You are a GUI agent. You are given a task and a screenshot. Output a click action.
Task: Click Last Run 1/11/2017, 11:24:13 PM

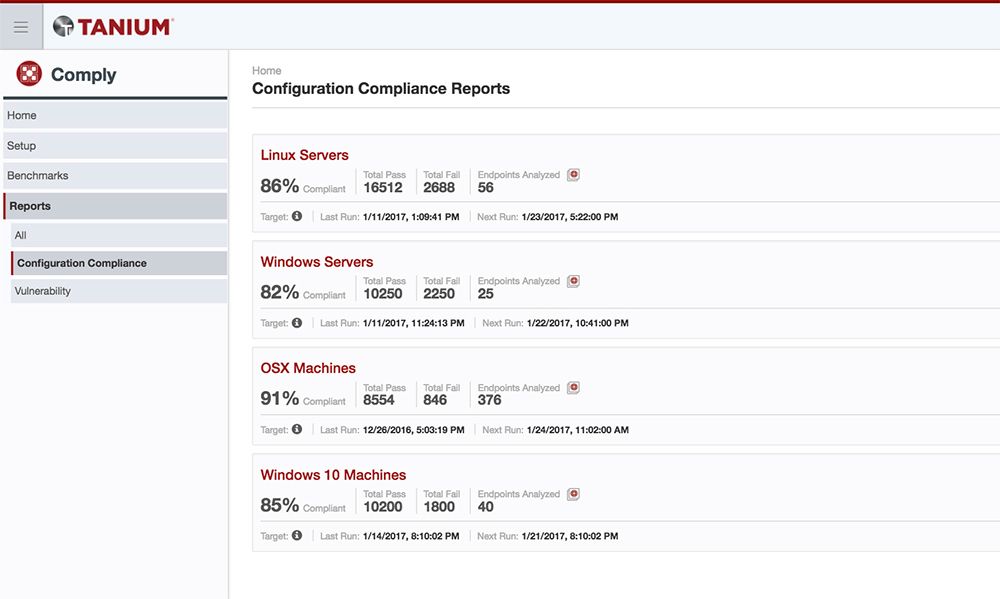click(413, 323)
